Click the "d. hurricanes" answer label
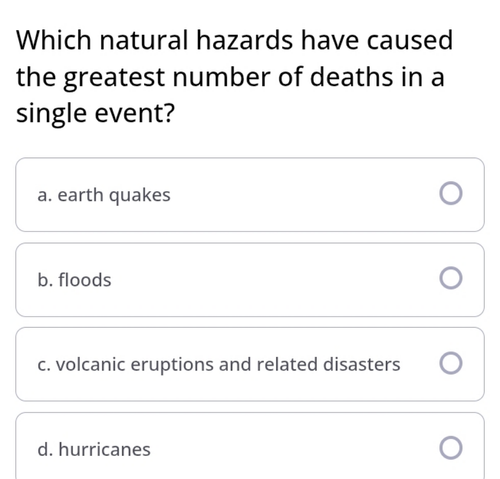This screenshot has width=500, height=479. tap(94, 449)
